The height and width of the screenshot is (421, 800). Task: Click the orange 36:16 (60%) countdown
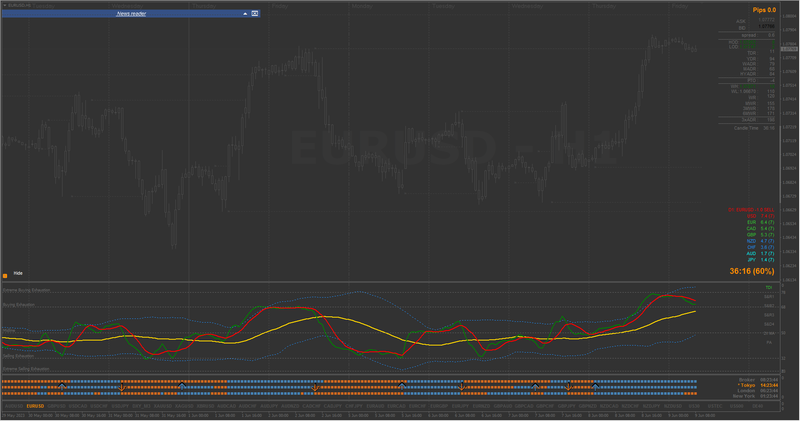point(752,271)
